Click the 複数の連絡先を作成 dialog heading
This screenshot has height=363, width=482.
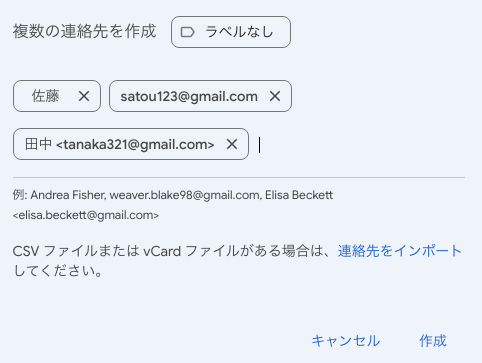(x=84, y=31)
